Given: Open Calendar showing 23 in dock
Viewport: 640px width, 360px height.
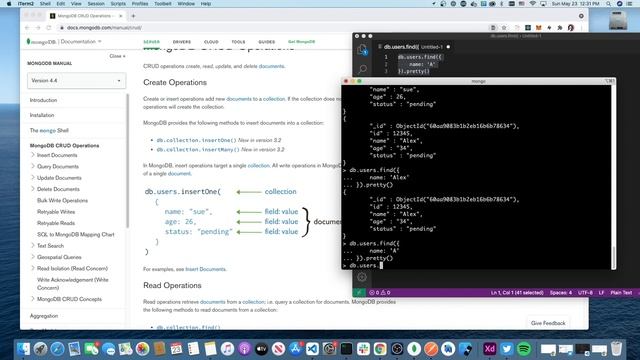Looking at the screenshot, I should point(176,349).
